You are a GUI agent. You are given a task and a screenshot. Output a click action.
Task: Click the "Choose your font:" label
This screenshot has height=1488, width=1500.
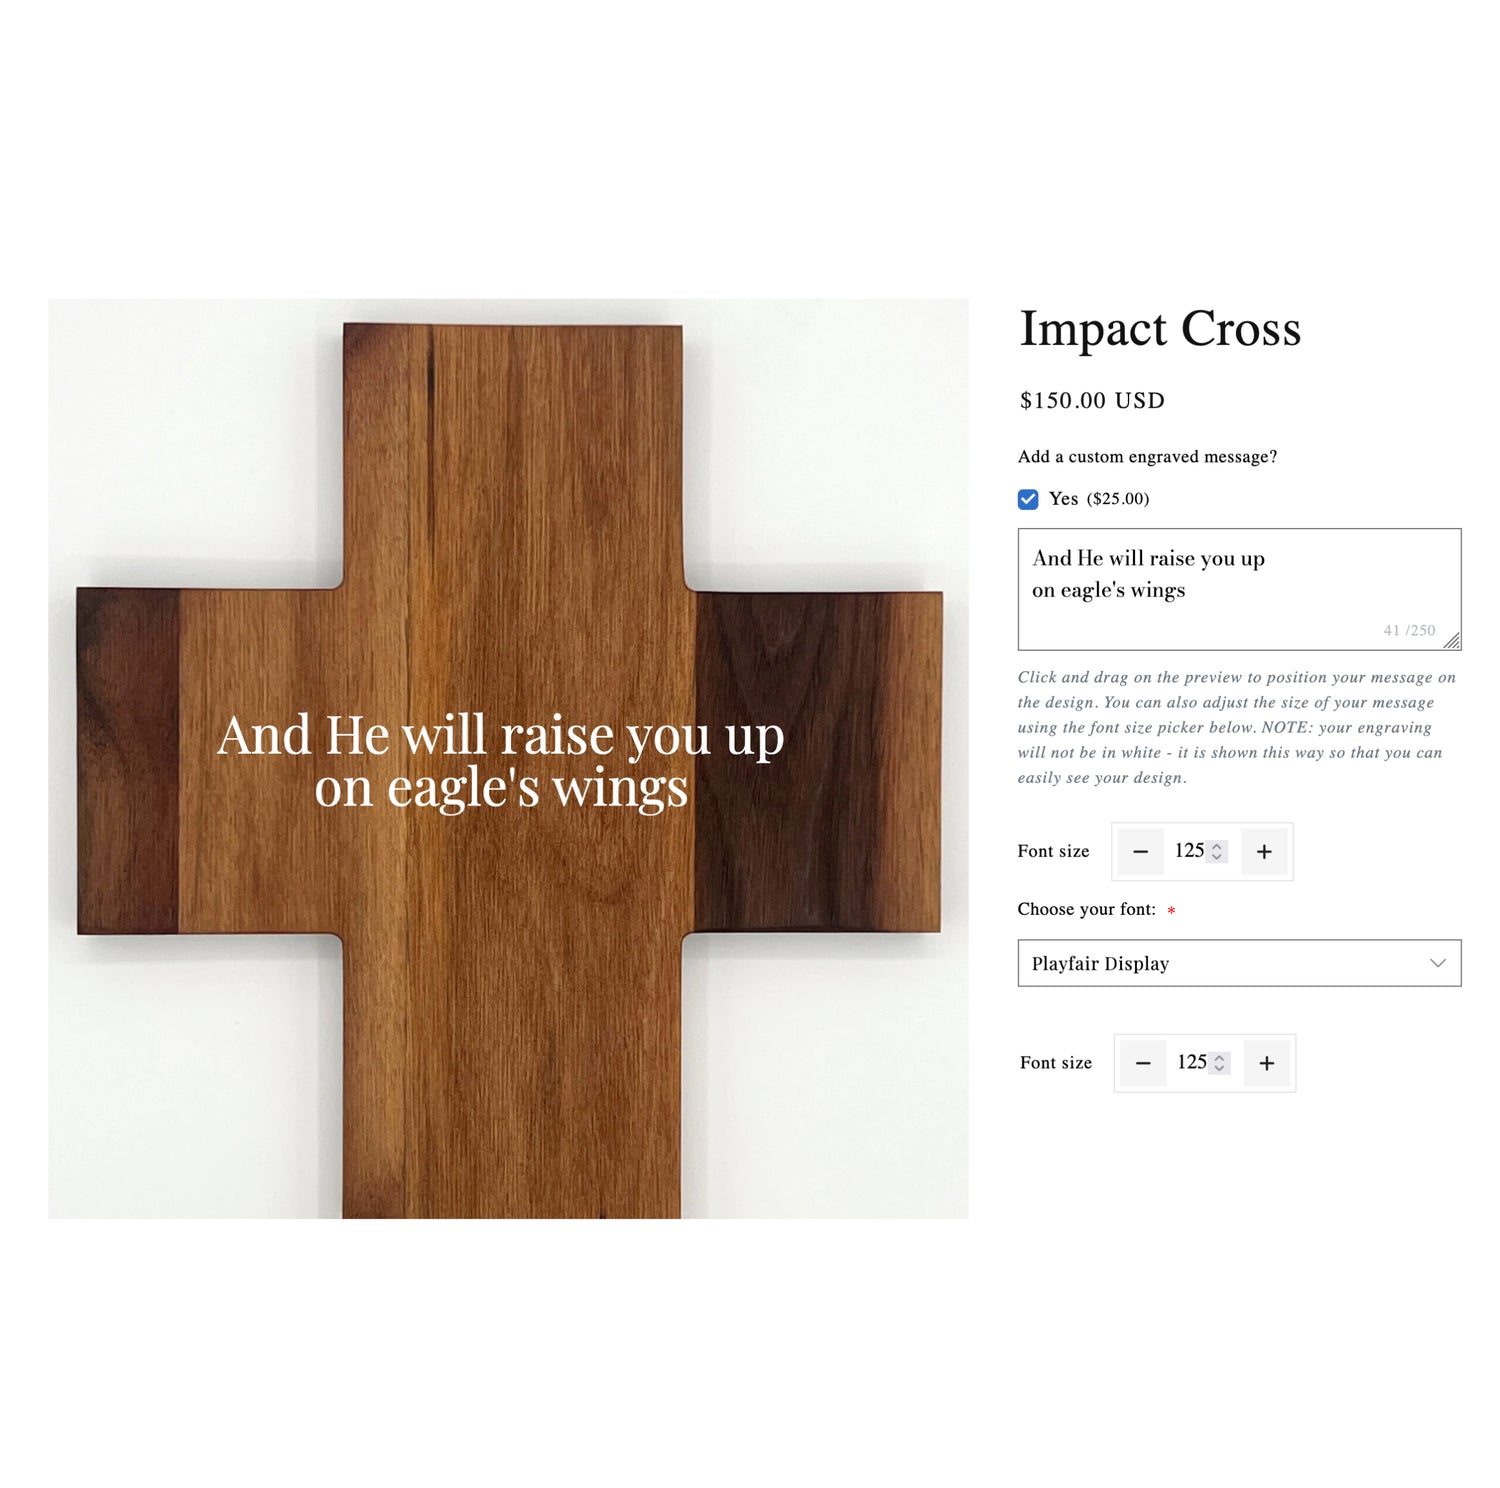click(1086, 909)
